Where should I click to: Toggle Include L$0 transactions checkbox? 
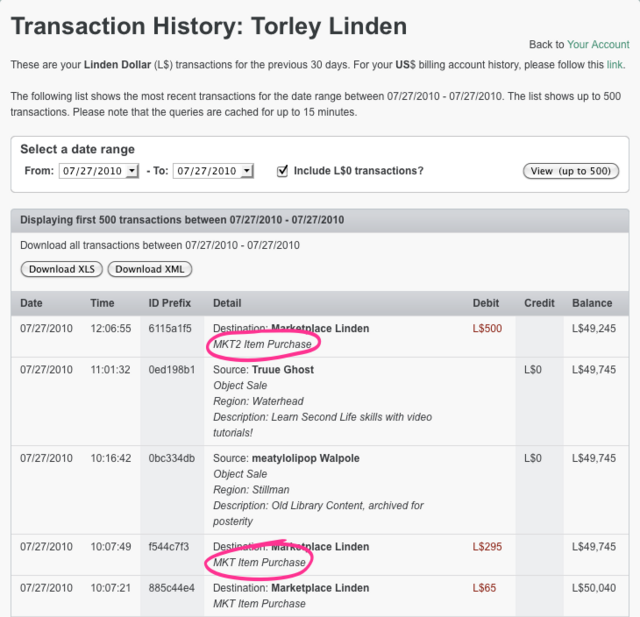(x=283, y=170)
